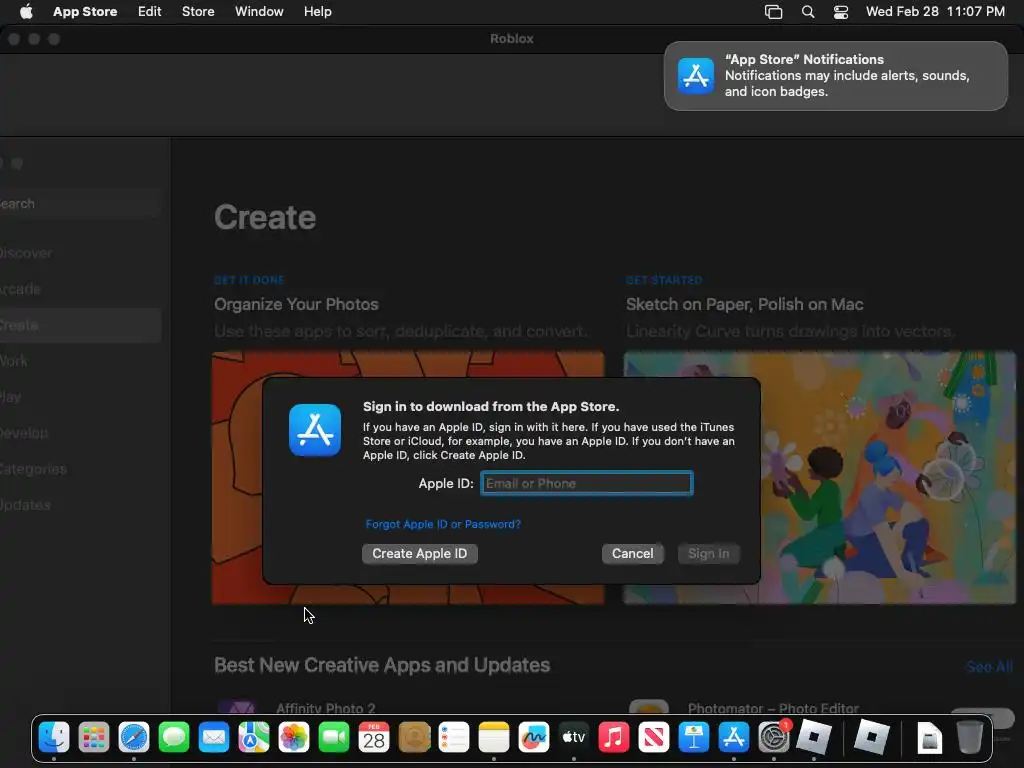This screenshot has height=768, width=1024.
Task: Select Create in App Store sidebar
Action: point(81,325)
